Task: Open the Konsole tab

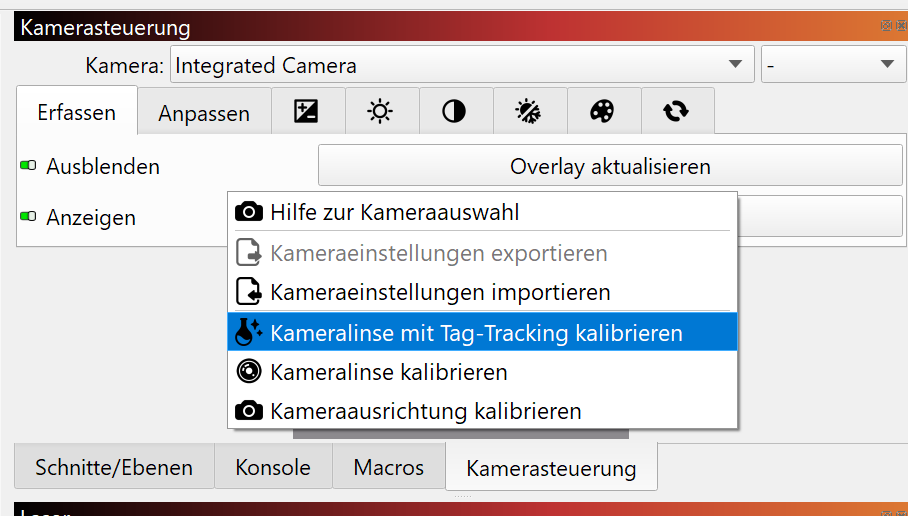Action: [273, 467]
